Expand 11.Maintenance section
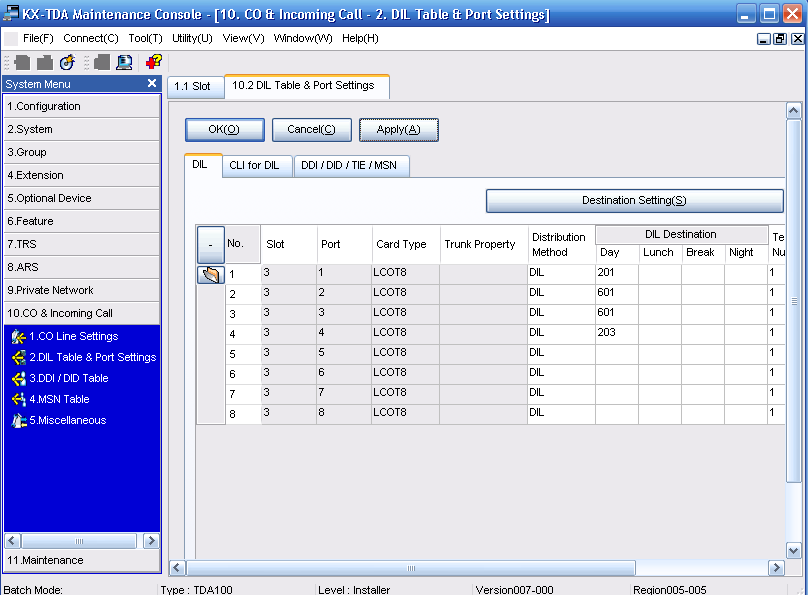The width and height of the screenshot is (808, 595). (82, 560)
